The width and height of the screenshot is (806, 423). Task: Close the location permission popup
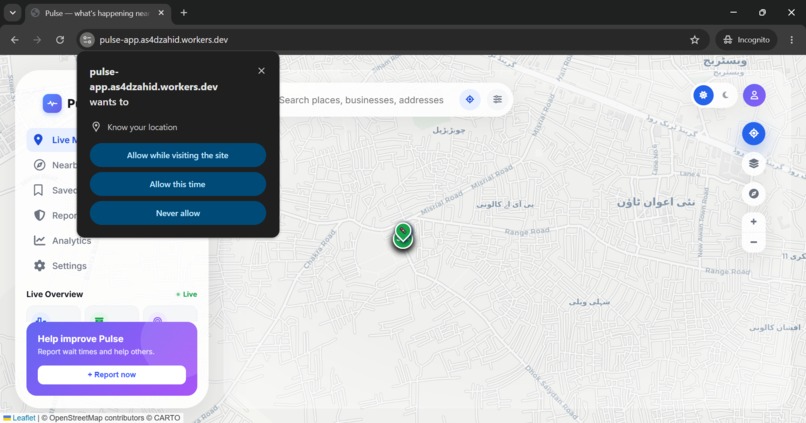(x=261, y=71)
